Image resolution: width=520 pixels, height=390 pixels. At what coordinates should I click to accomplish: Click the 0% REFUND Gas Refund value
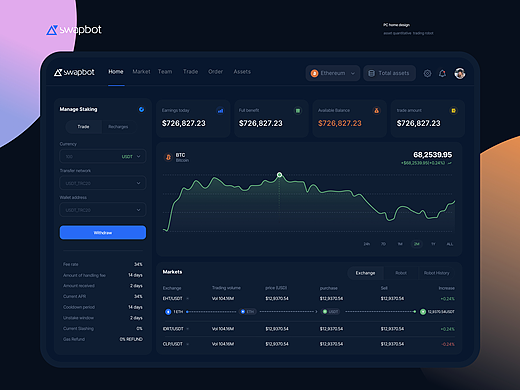[131, 339]
